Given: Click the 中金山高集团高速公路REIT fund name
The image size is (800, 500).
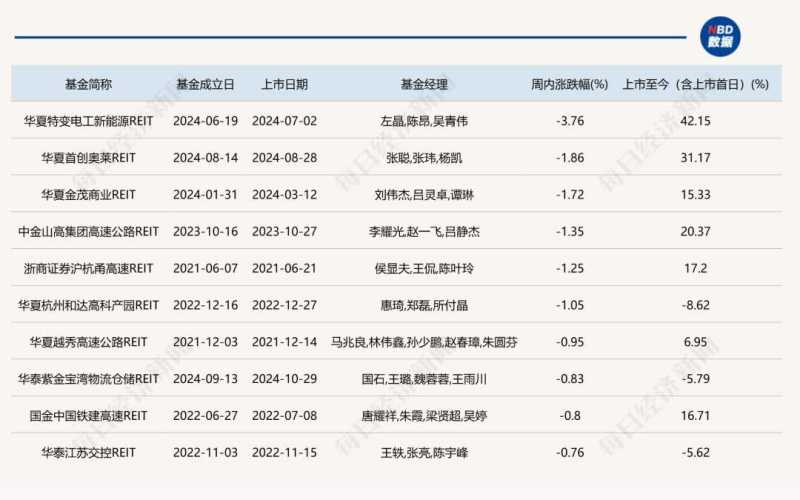Looking at the screenshot, I should tap(88, 231).
